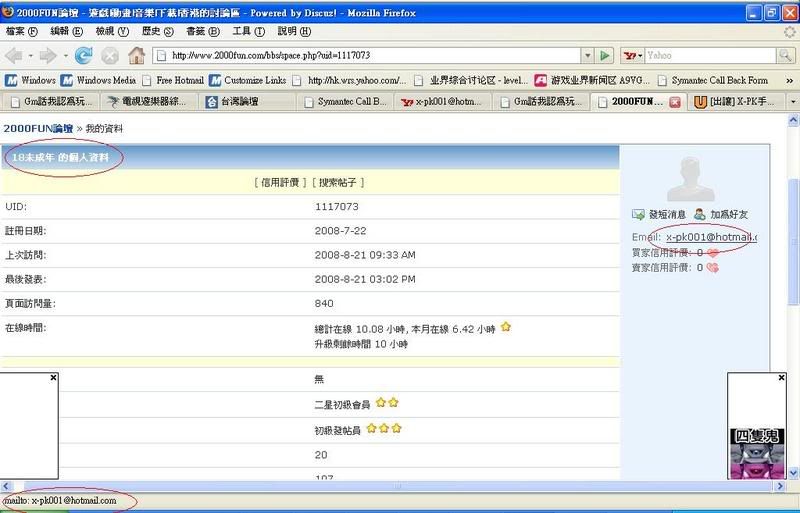The height and width of the screenshot is (513, 800).
Task: Open the tab list dropdown arrow
Action: click(793, 102)
